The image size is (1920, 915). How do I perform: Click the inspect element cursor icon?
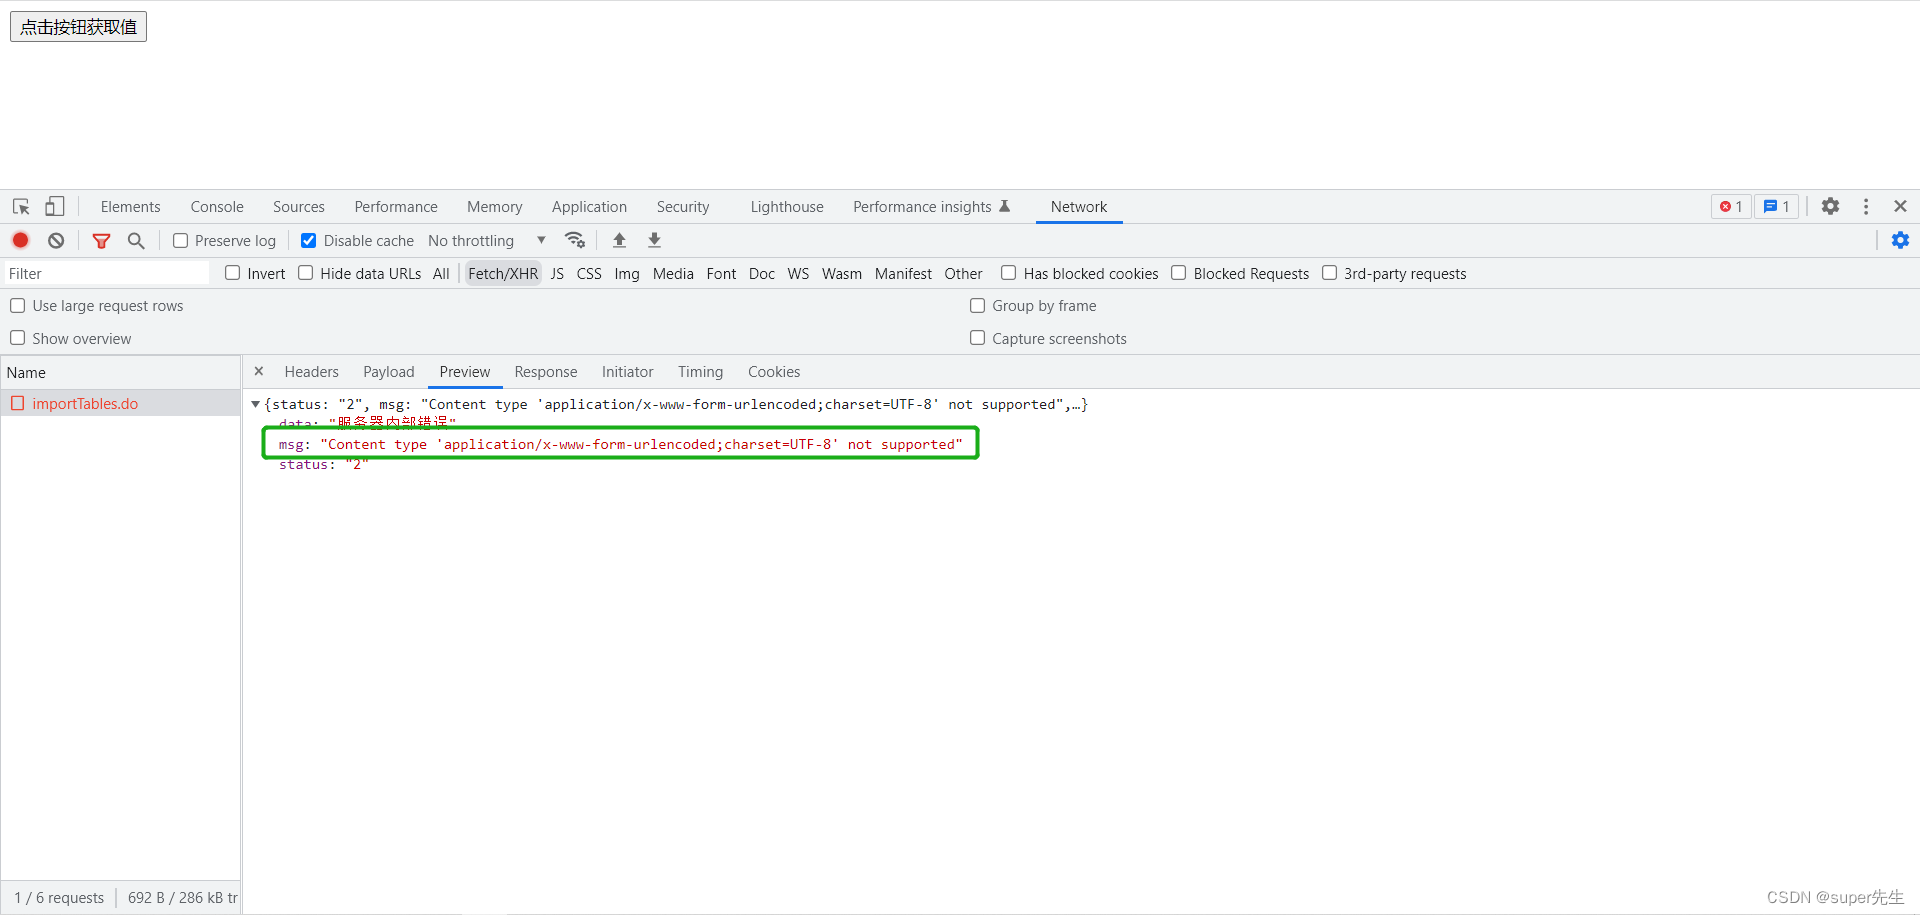[20, 206]
